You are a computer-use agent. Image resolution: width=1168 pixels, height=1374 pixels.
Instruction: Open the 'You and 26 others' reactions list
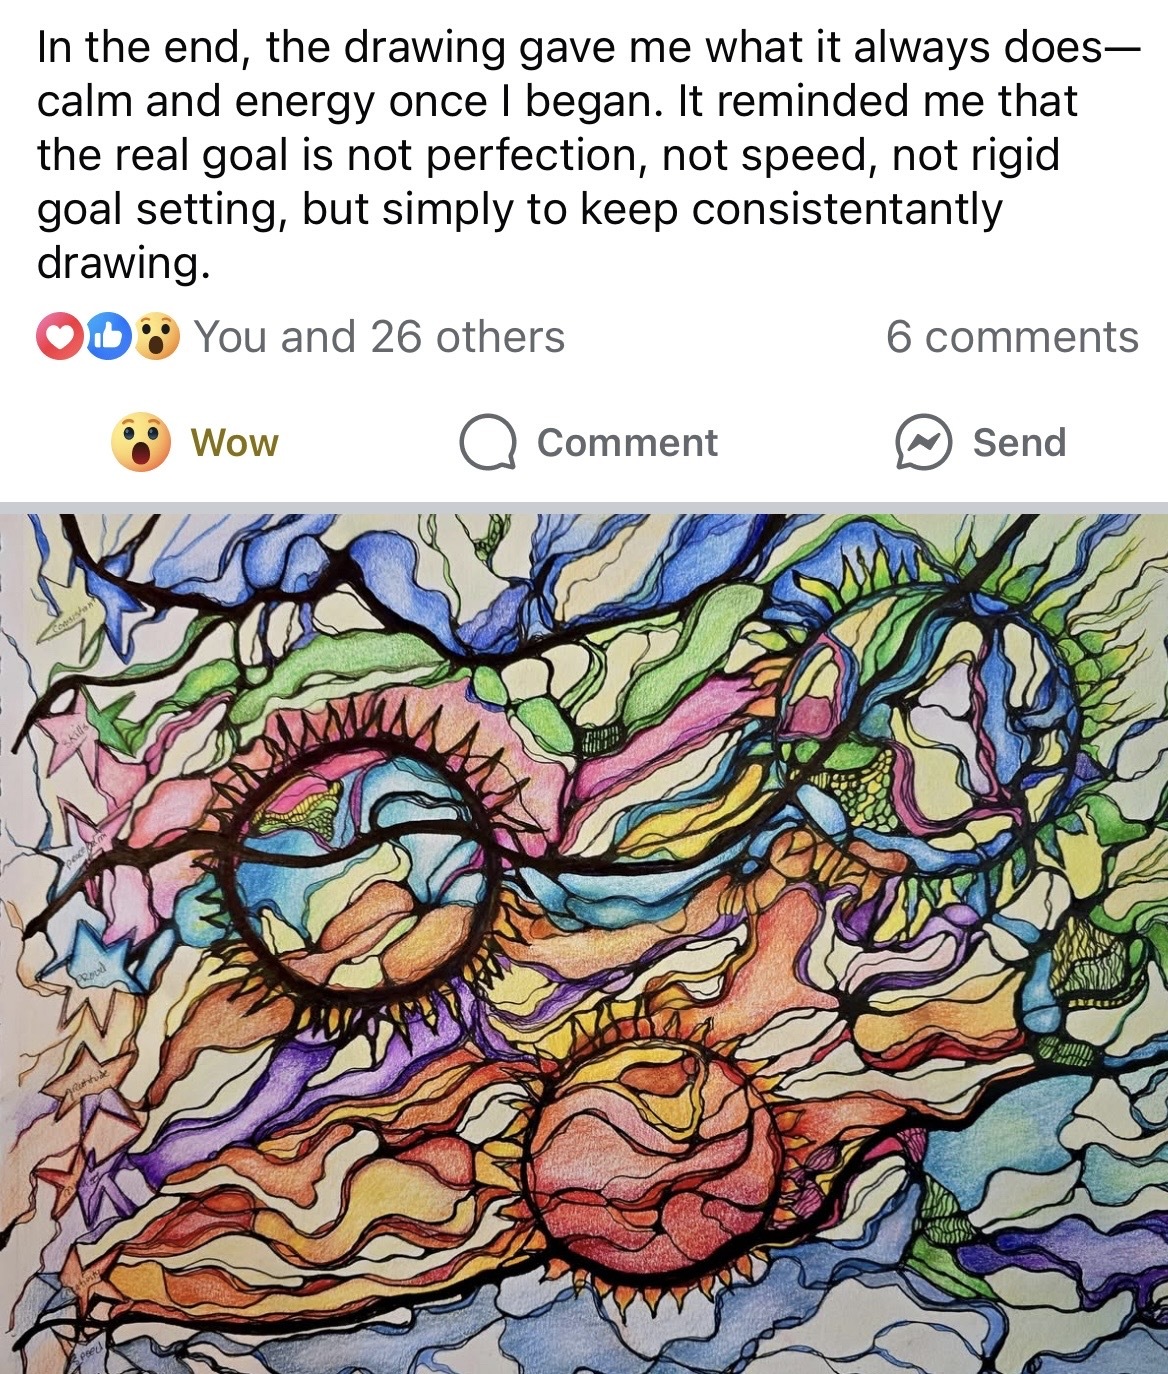coord(379,337)
